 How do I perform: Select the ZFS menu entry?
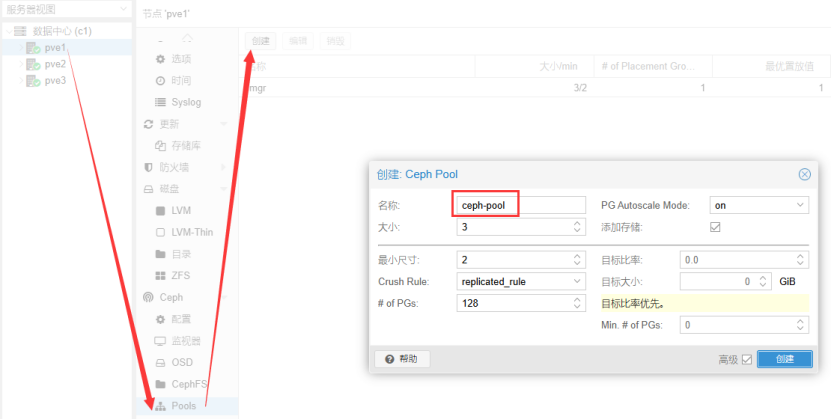(x=180, y=276)
